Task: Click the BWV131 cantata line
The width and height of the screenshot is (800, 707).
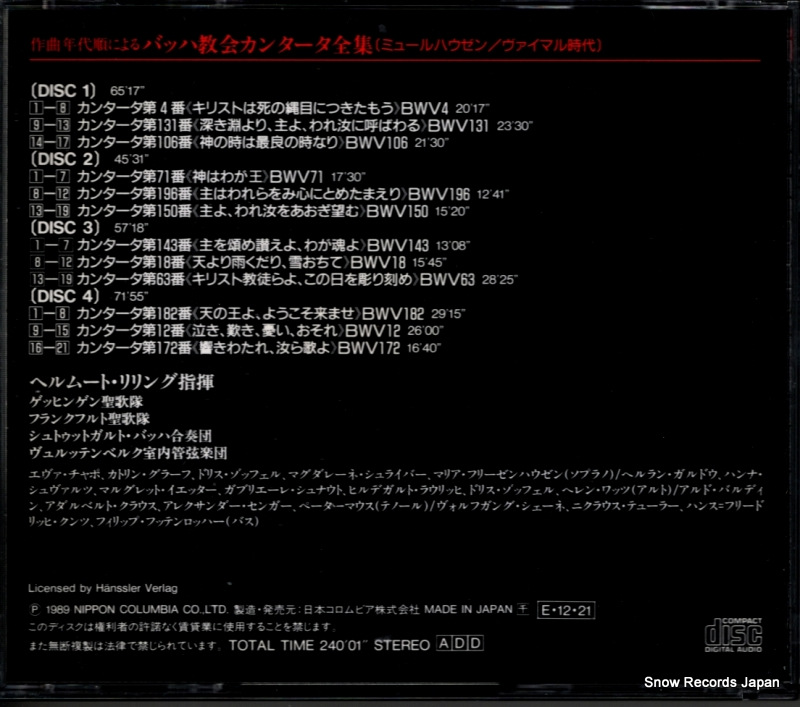Action: tap(281, 125)
